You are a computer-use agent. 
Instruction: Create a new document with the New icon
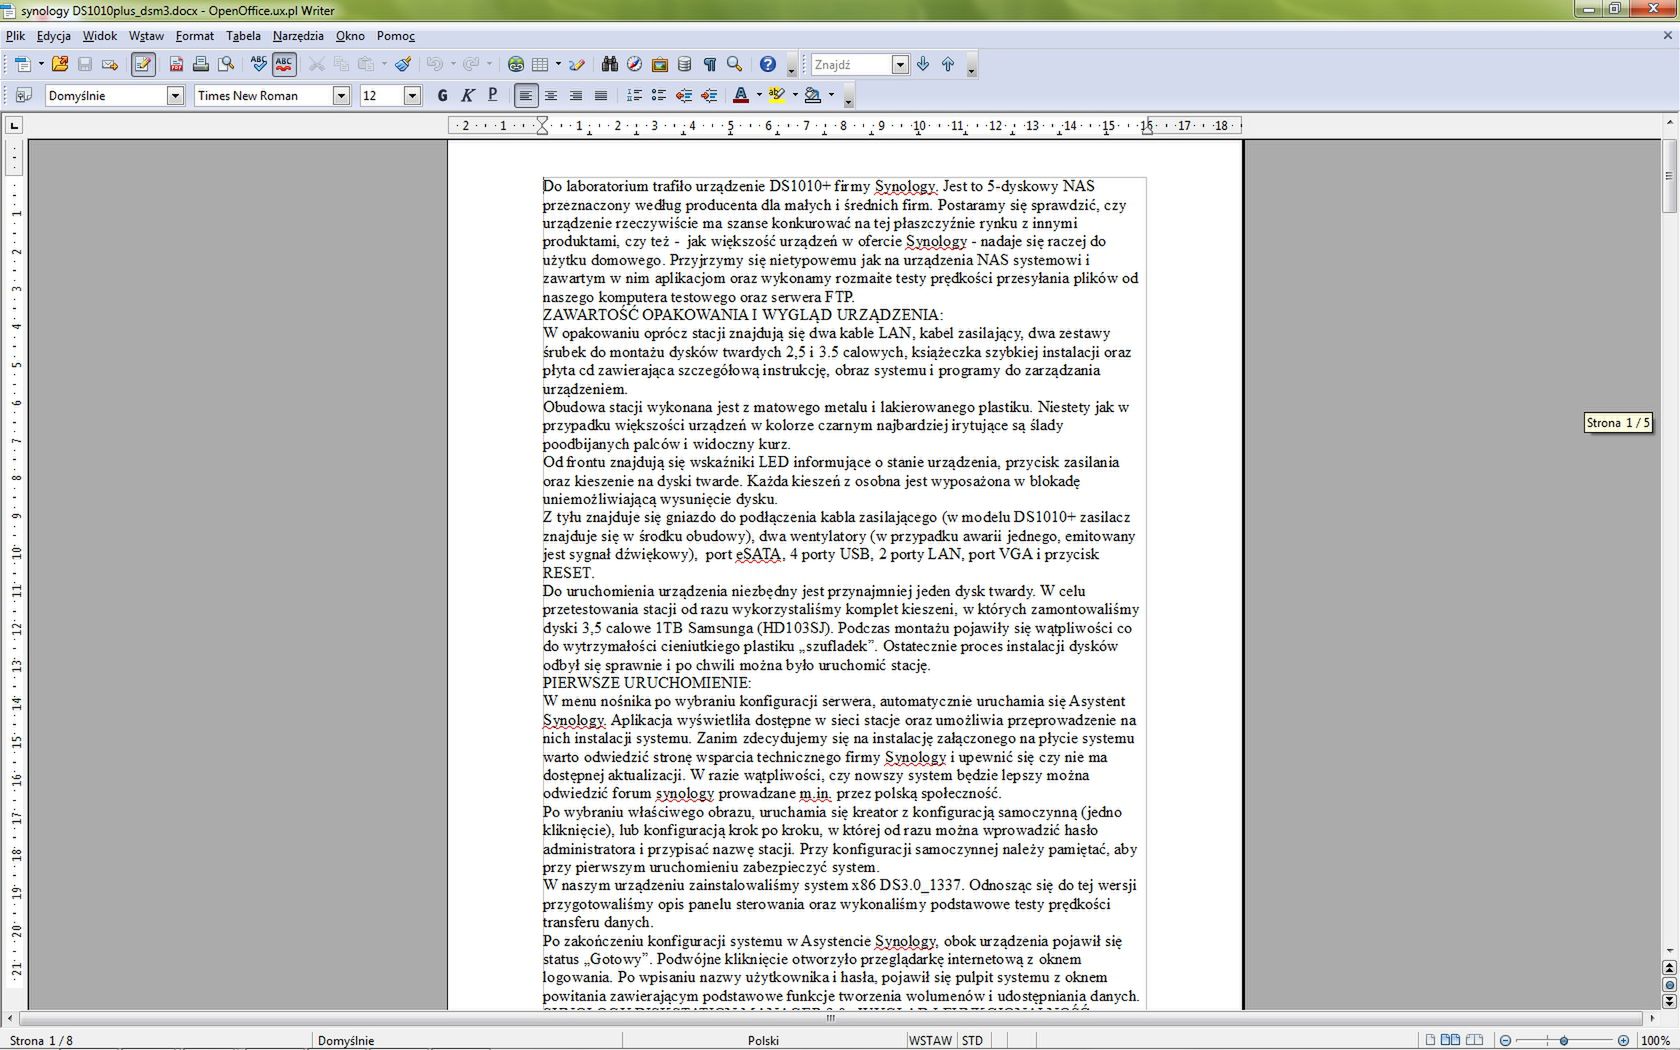(x=22, y=64)
